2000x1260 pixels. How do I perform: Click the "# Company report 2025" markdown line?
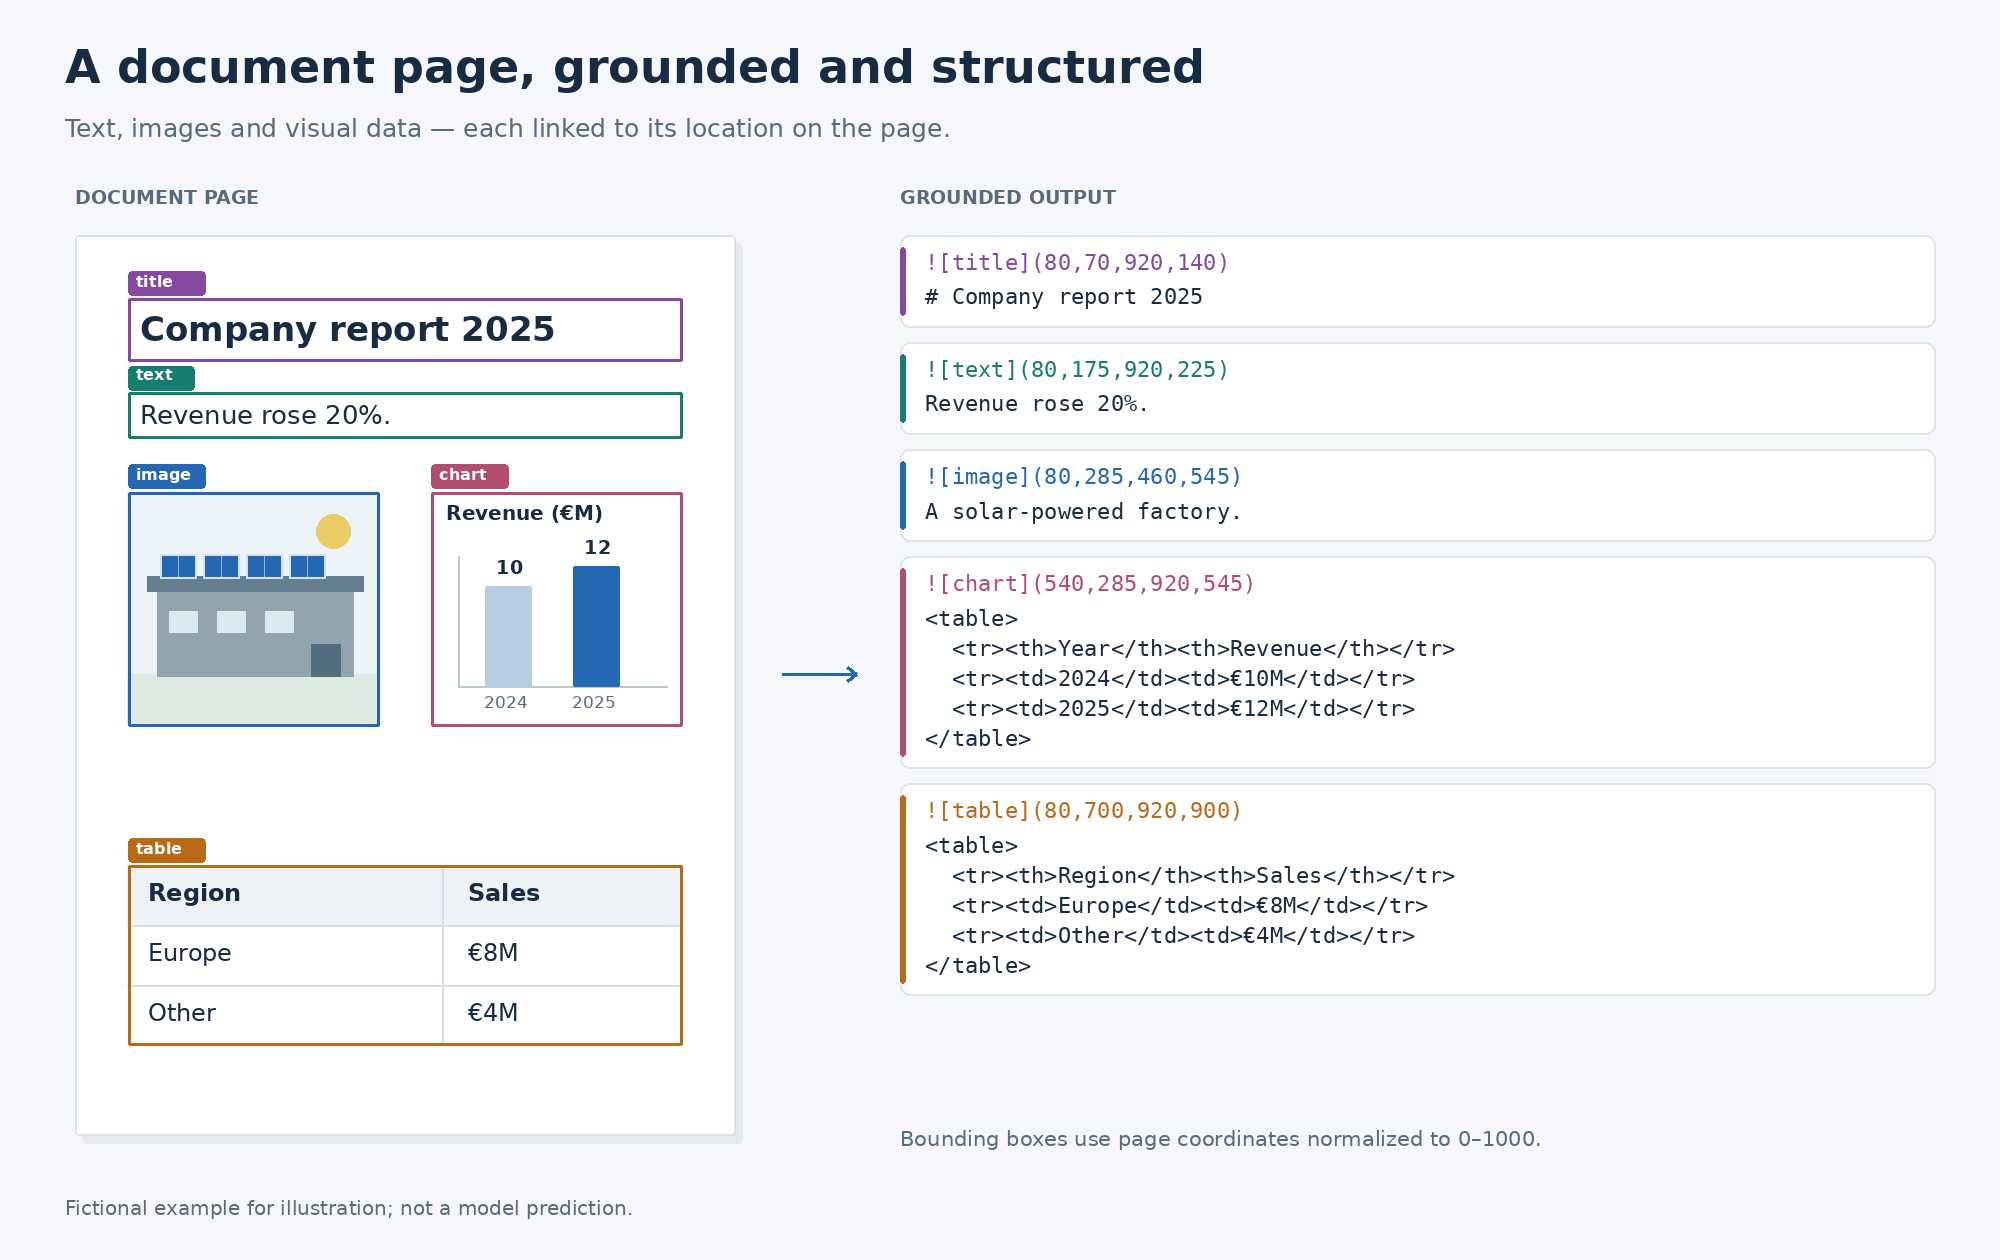click(1064, 297)
